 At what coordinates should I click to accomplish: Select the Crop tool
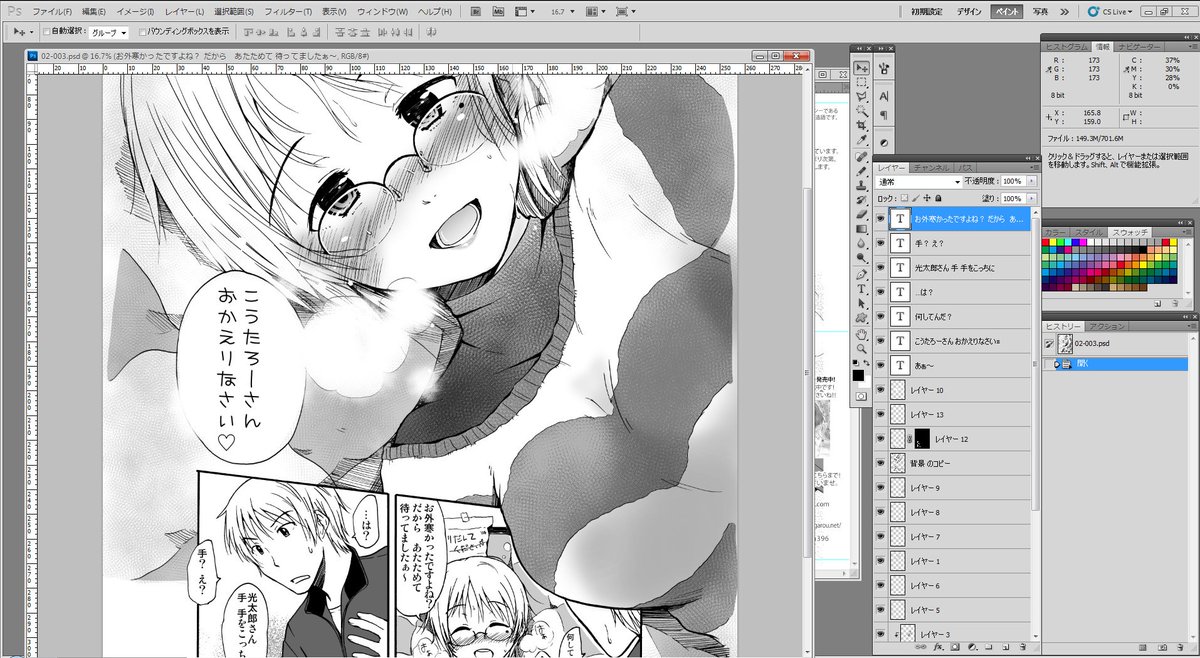click(862, 126)
